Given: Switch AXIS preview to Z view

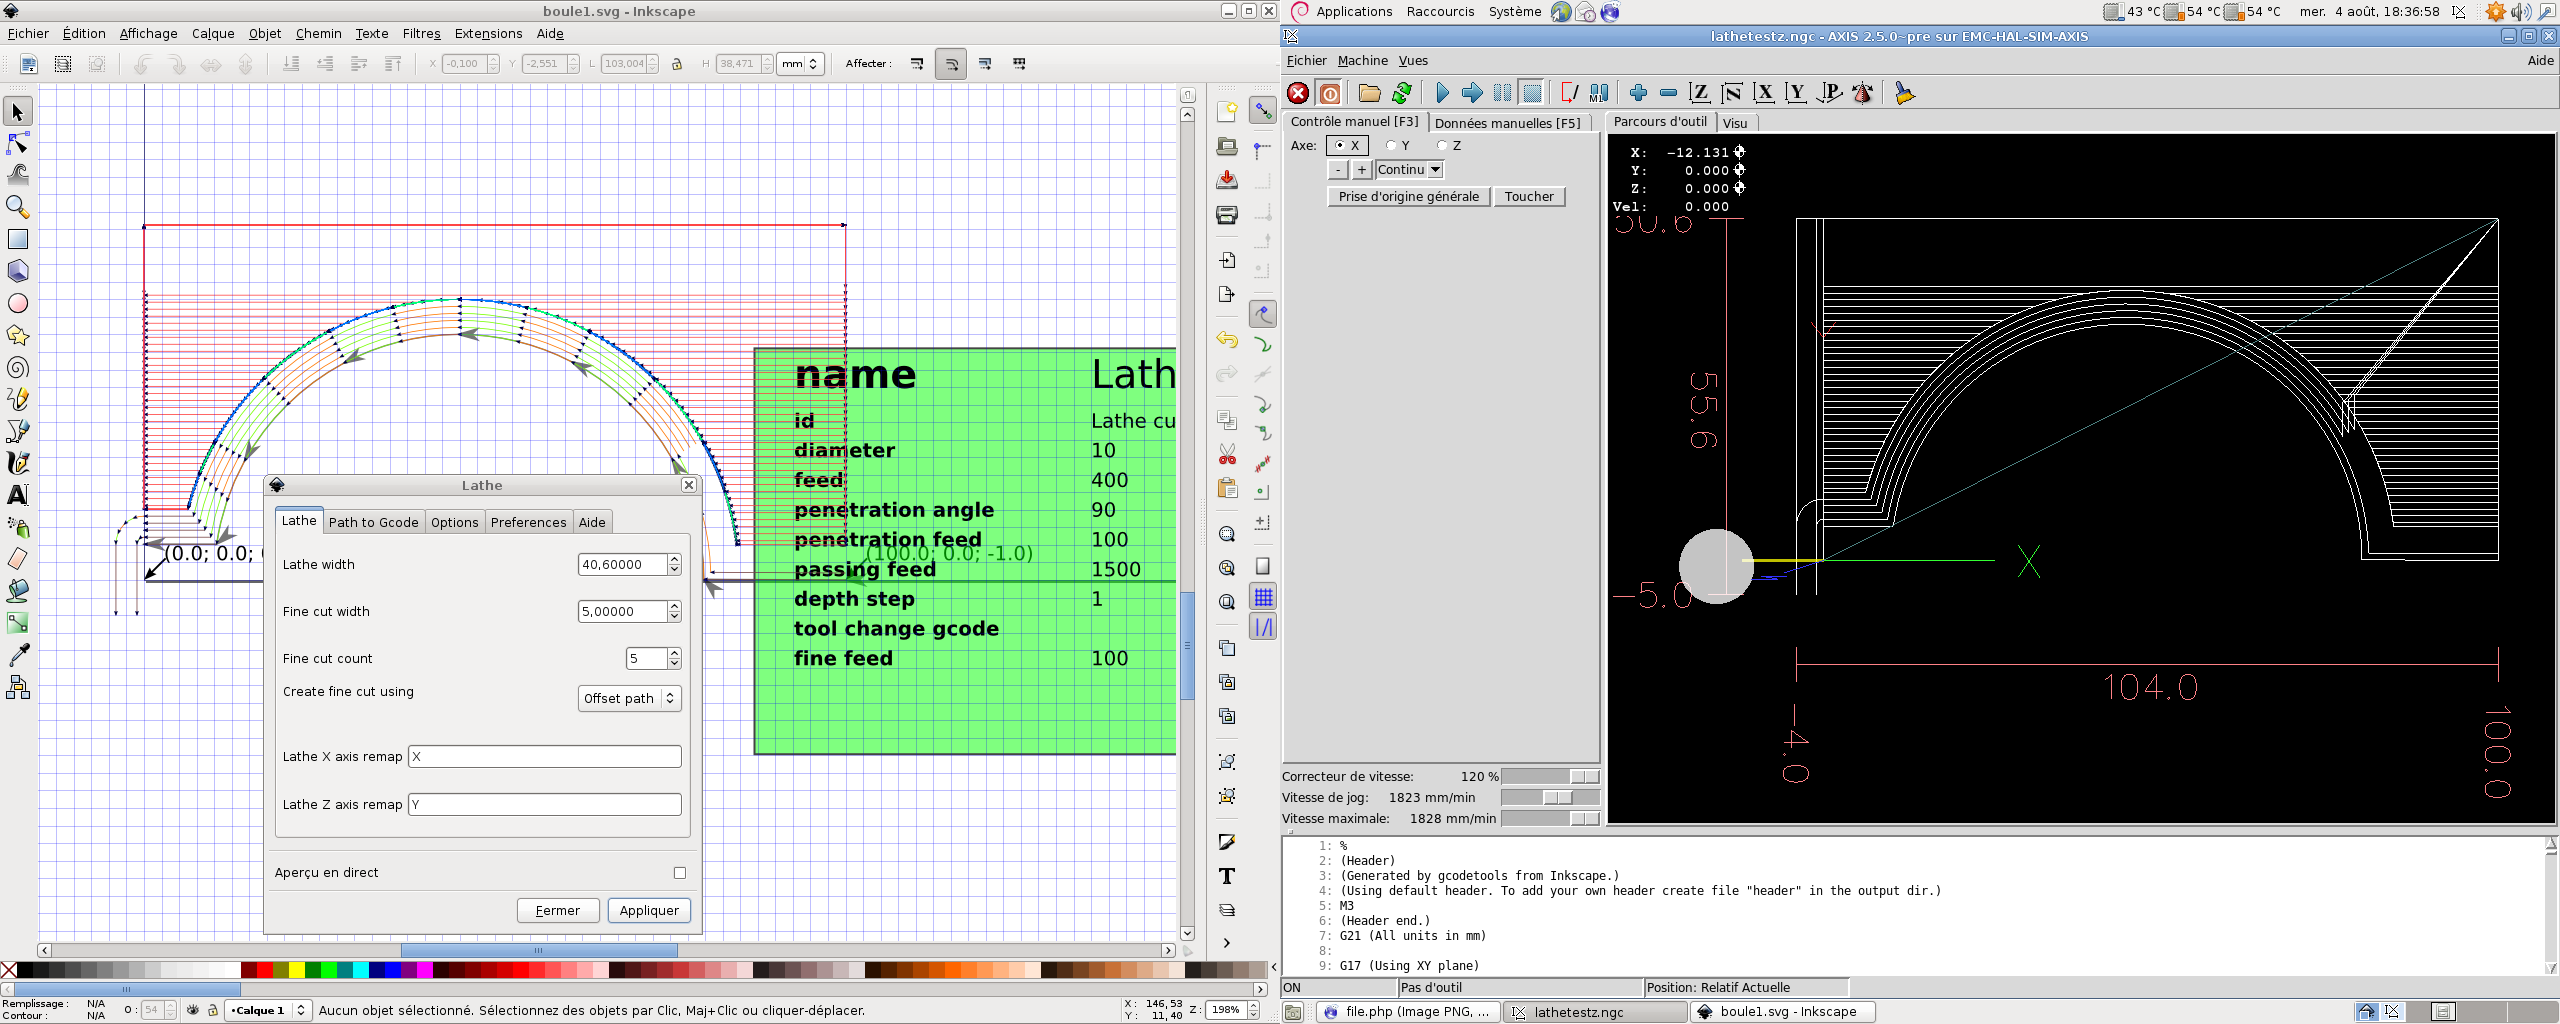Looking at the screenshot, I should pos(1699,93).
